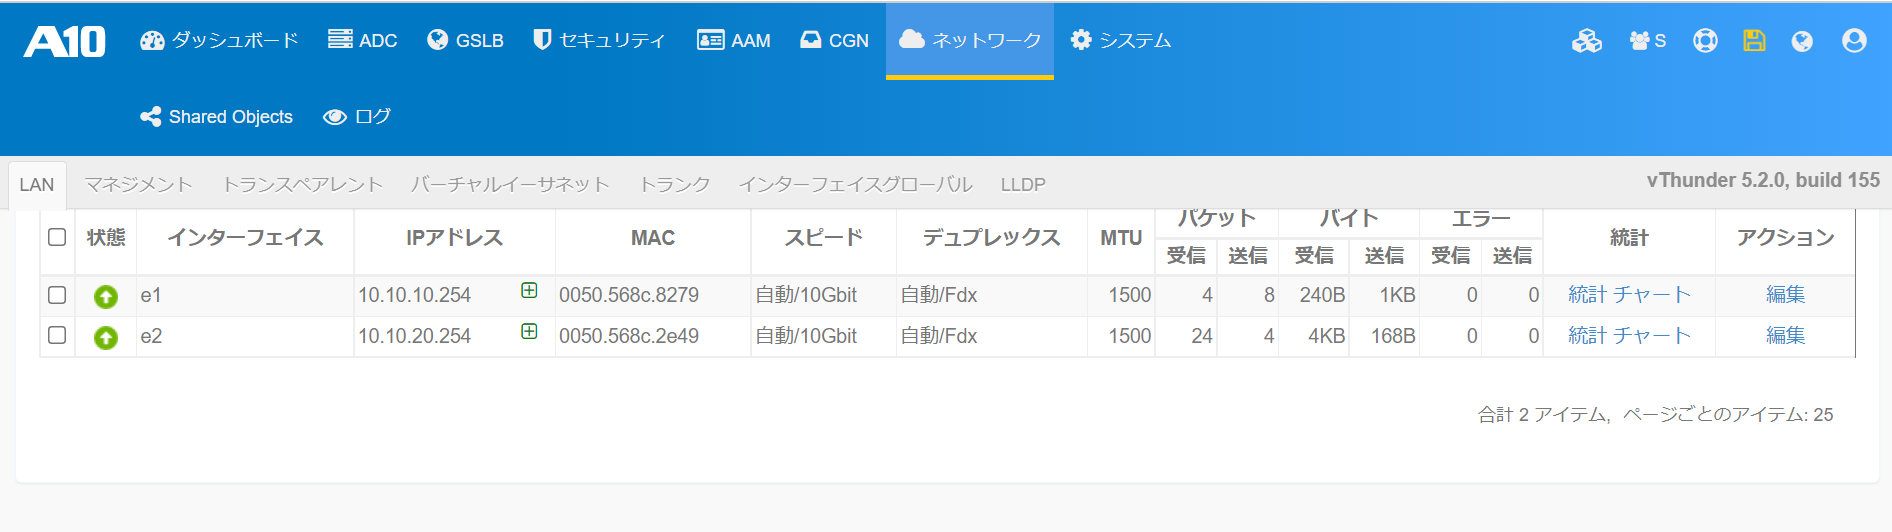Click the yellow save configuration icon

click(1754, 41)
